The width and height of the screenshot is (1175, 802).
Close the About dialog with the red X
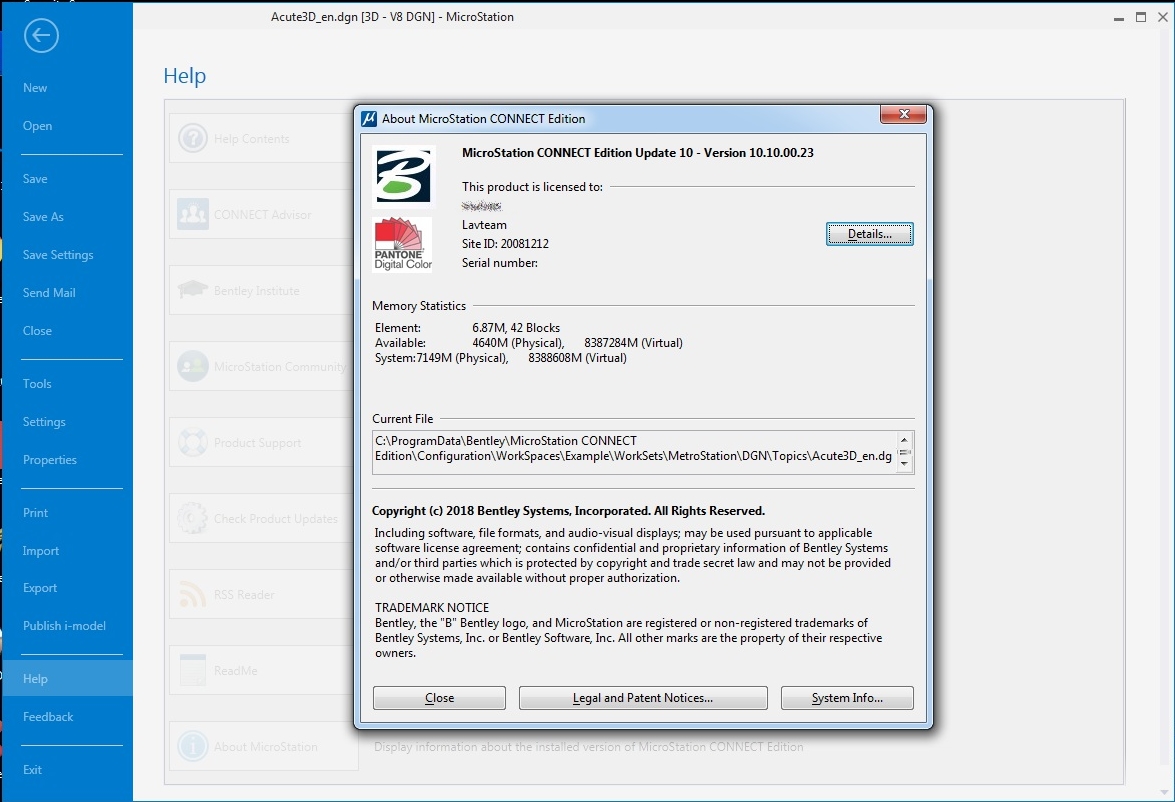coord(904,114)
